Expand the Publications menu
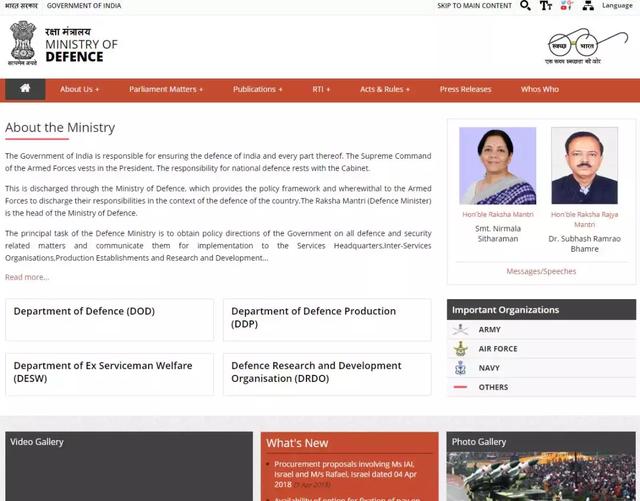Image resolution: width=640 pixels, height=501 pixels. click(257, 89)
